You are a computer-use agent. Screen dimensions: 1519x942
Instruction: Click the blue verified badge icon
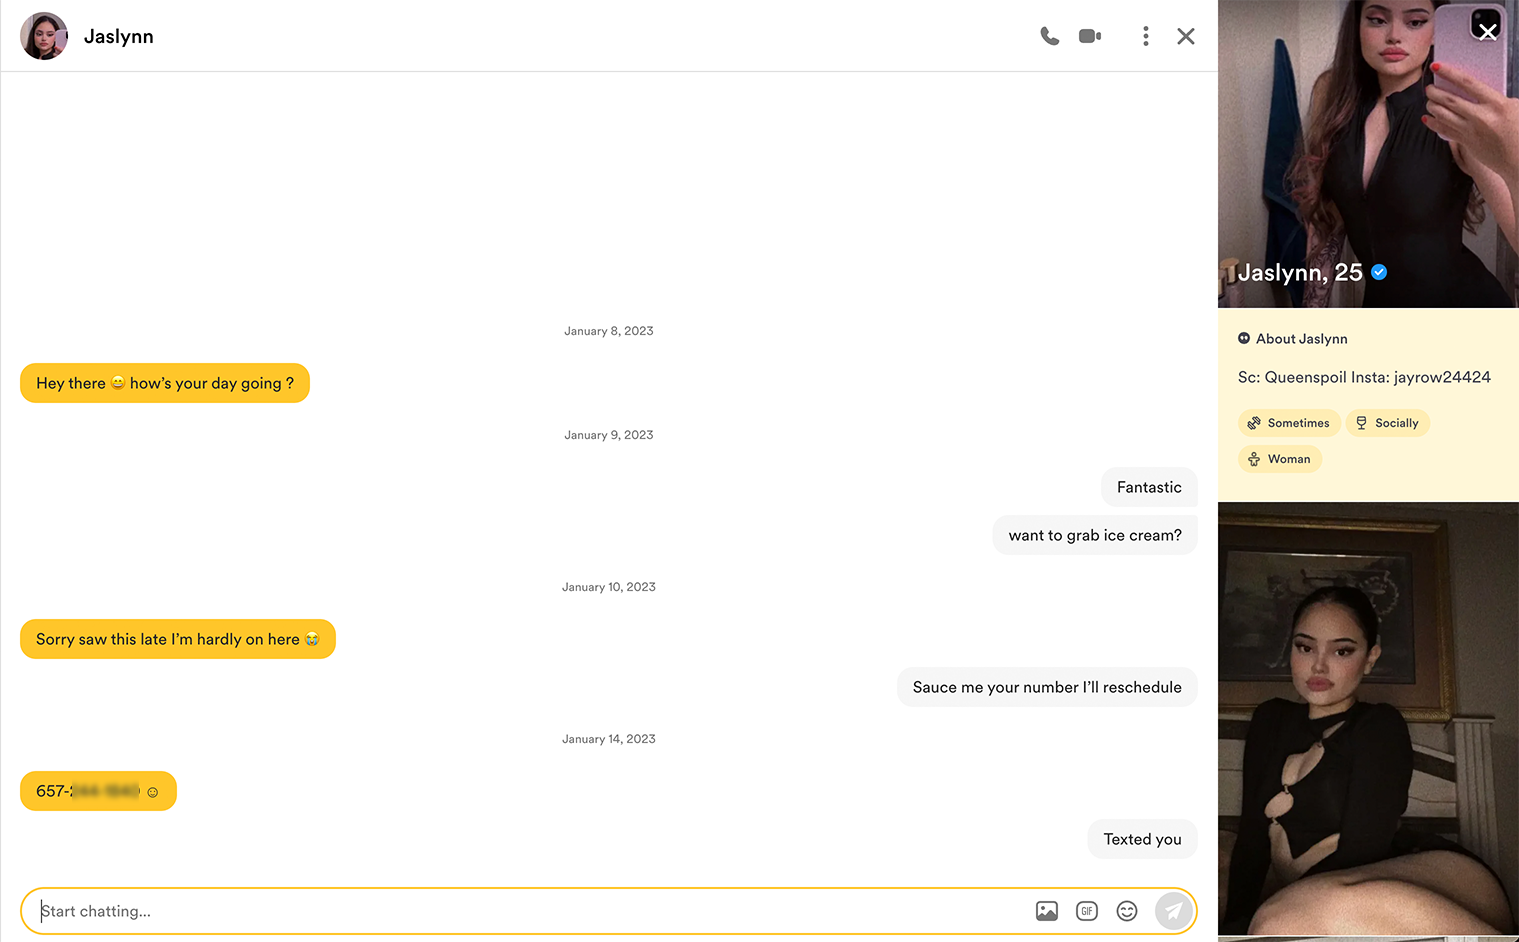pyautogui.click(x=1379, y=272)
